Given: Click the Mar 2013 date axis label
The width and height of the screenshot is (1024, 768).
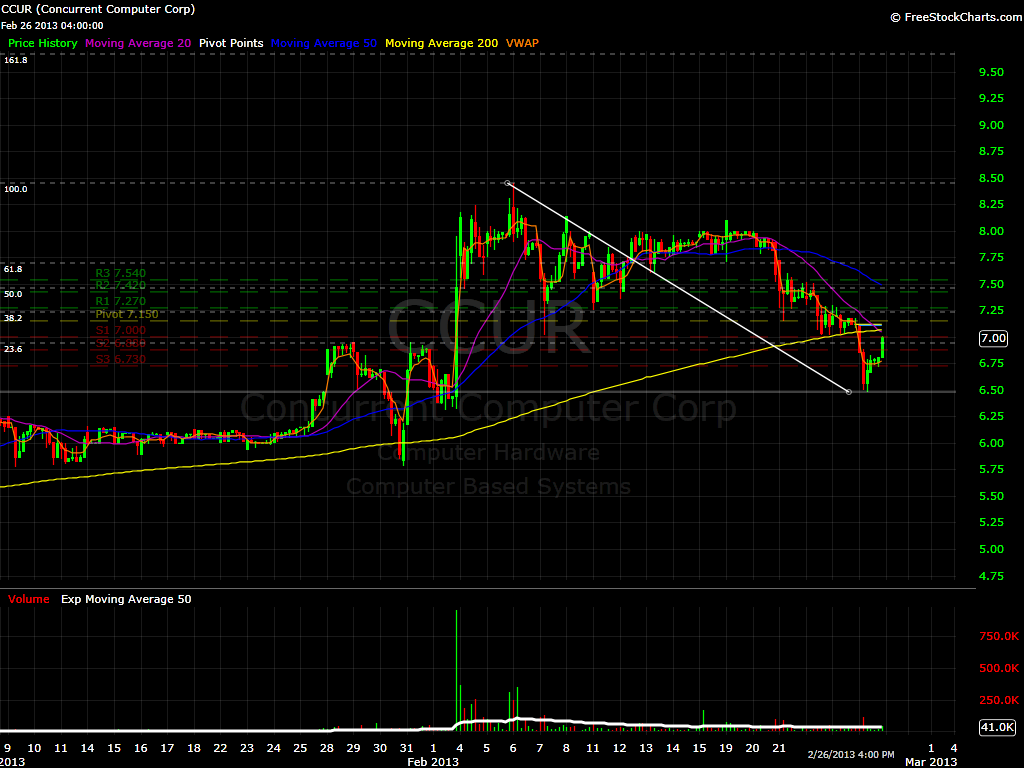Looking at the screenshot, I should (x=931, y=762).
